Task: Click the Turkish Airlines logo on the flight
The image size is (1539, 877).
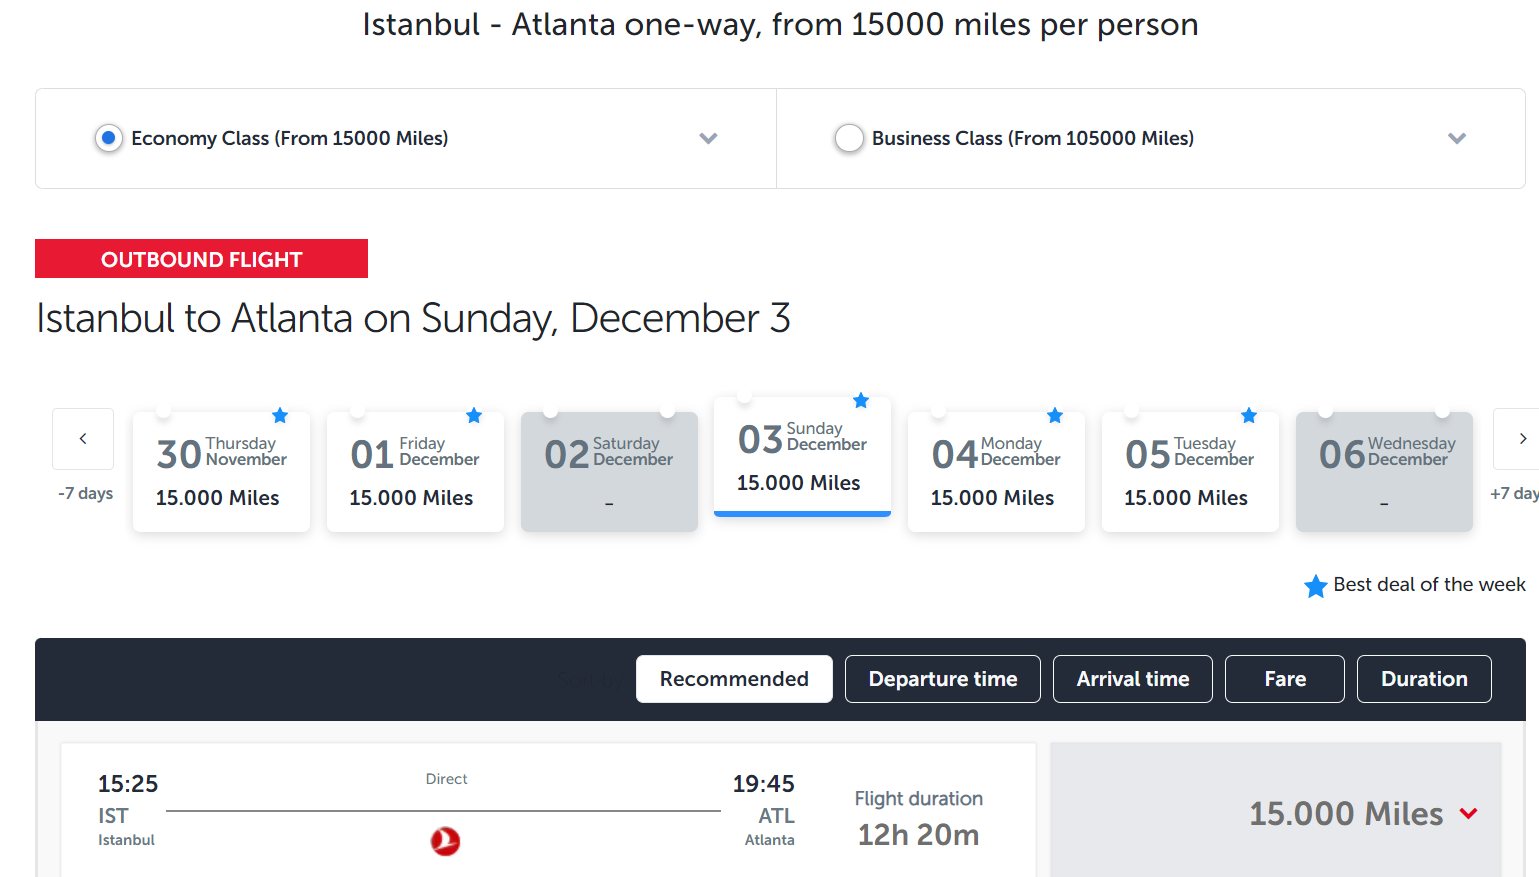Action: pyautogui.click(x=445, y=841)
